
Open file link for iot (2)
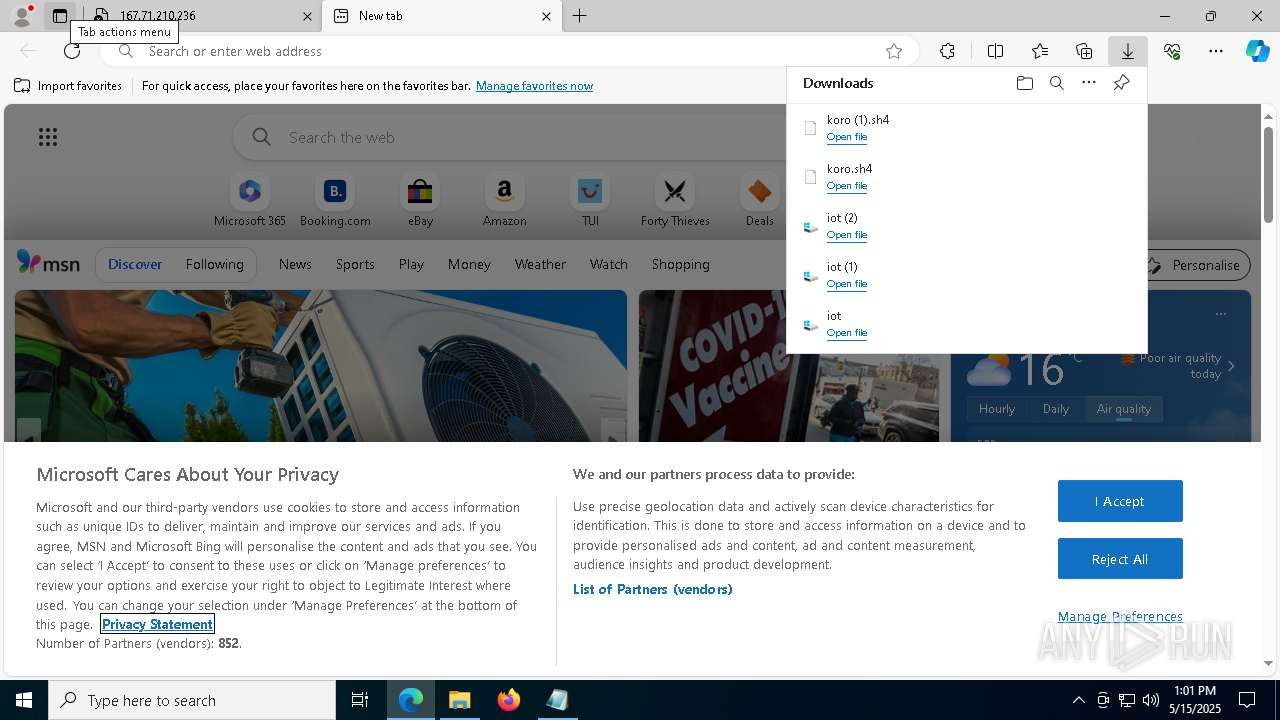pyautogui.click(x=847, y=235)
